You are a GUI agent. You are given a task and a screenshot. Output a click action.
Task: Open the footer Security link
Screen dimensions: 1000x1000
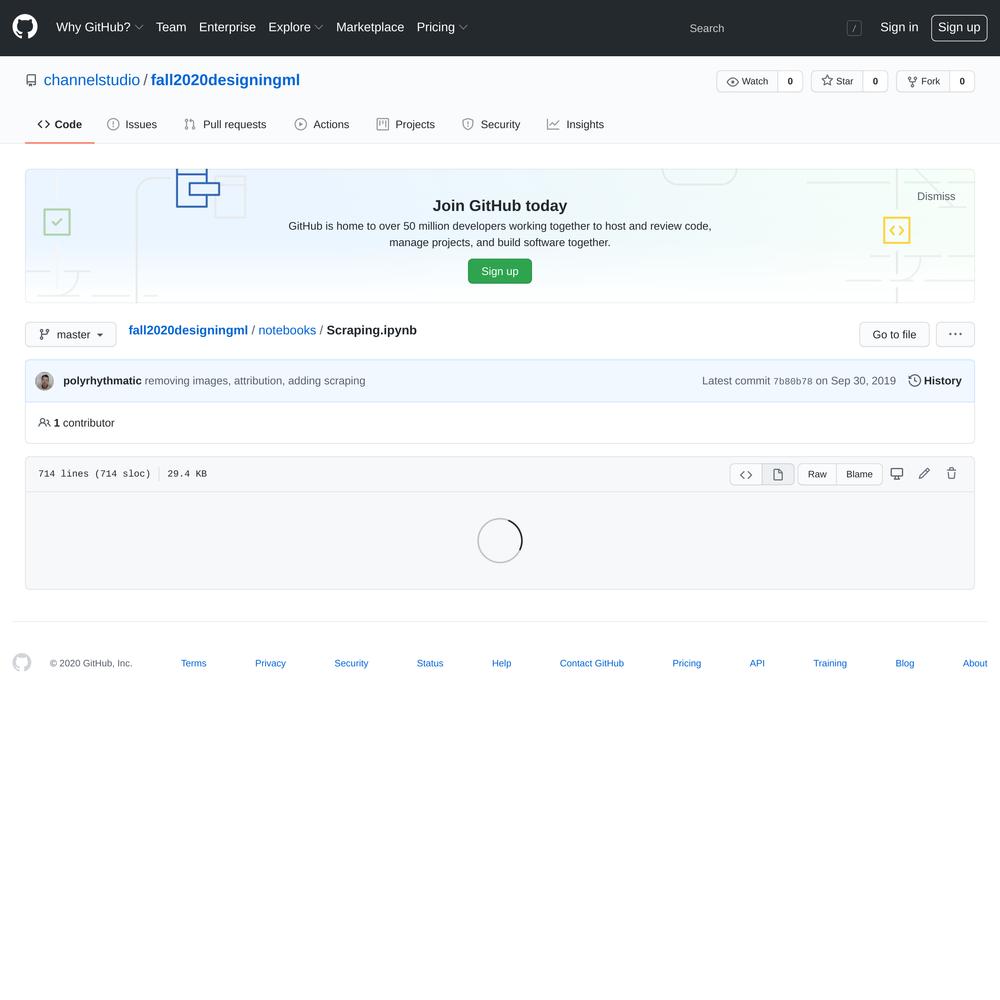click(x=351, y=663)
